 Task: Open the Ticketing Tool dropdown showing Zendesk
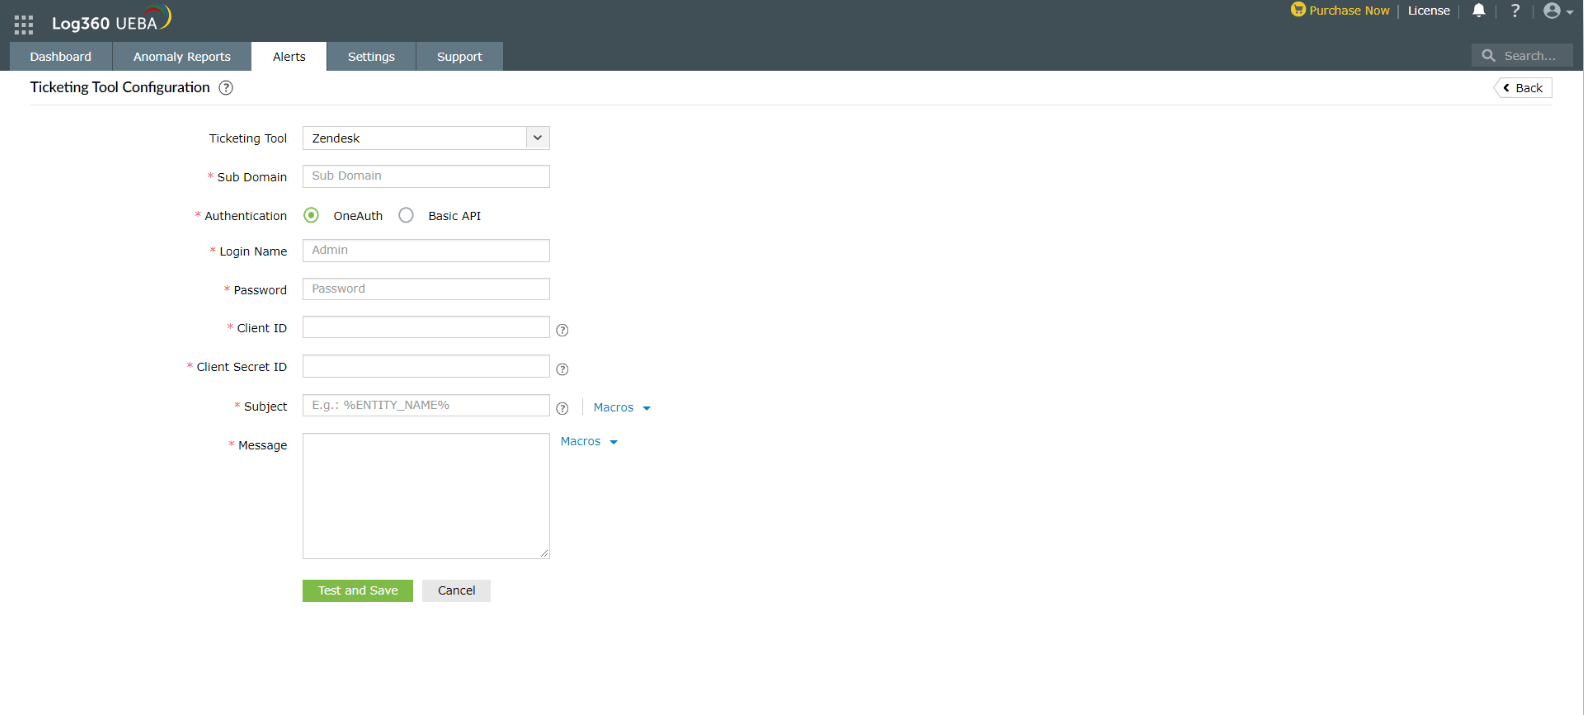(426, 138)
